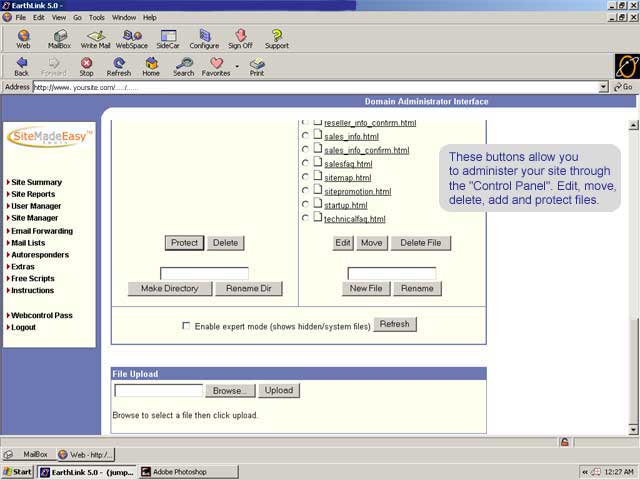Open WebSpace from the toolbar
640x480 pixels.
132,38
